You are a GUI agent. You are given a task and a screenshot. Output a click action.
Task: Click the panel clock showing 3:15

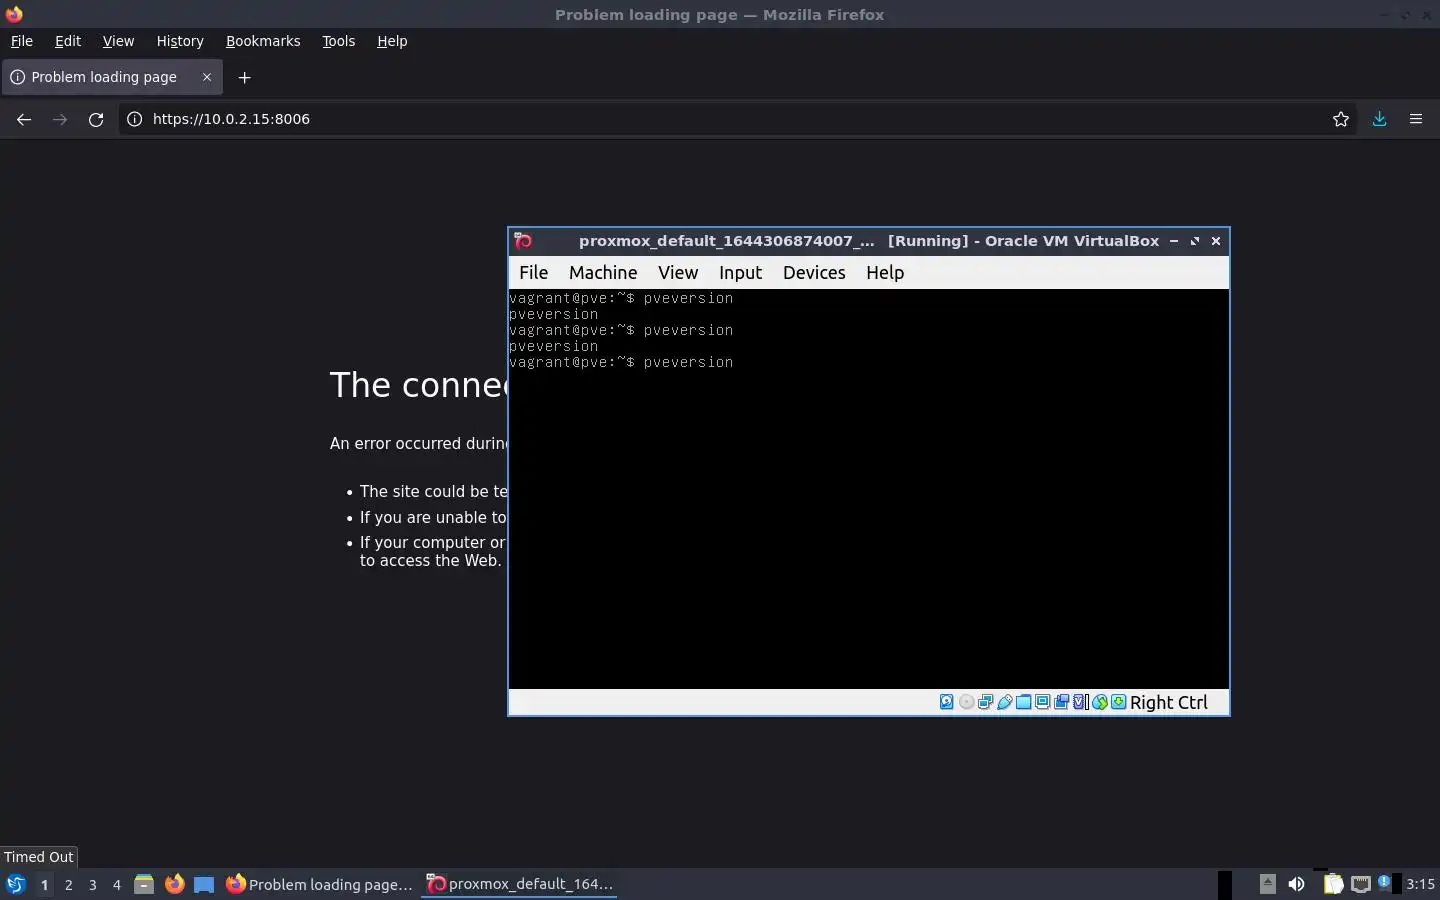[1420, 884]
